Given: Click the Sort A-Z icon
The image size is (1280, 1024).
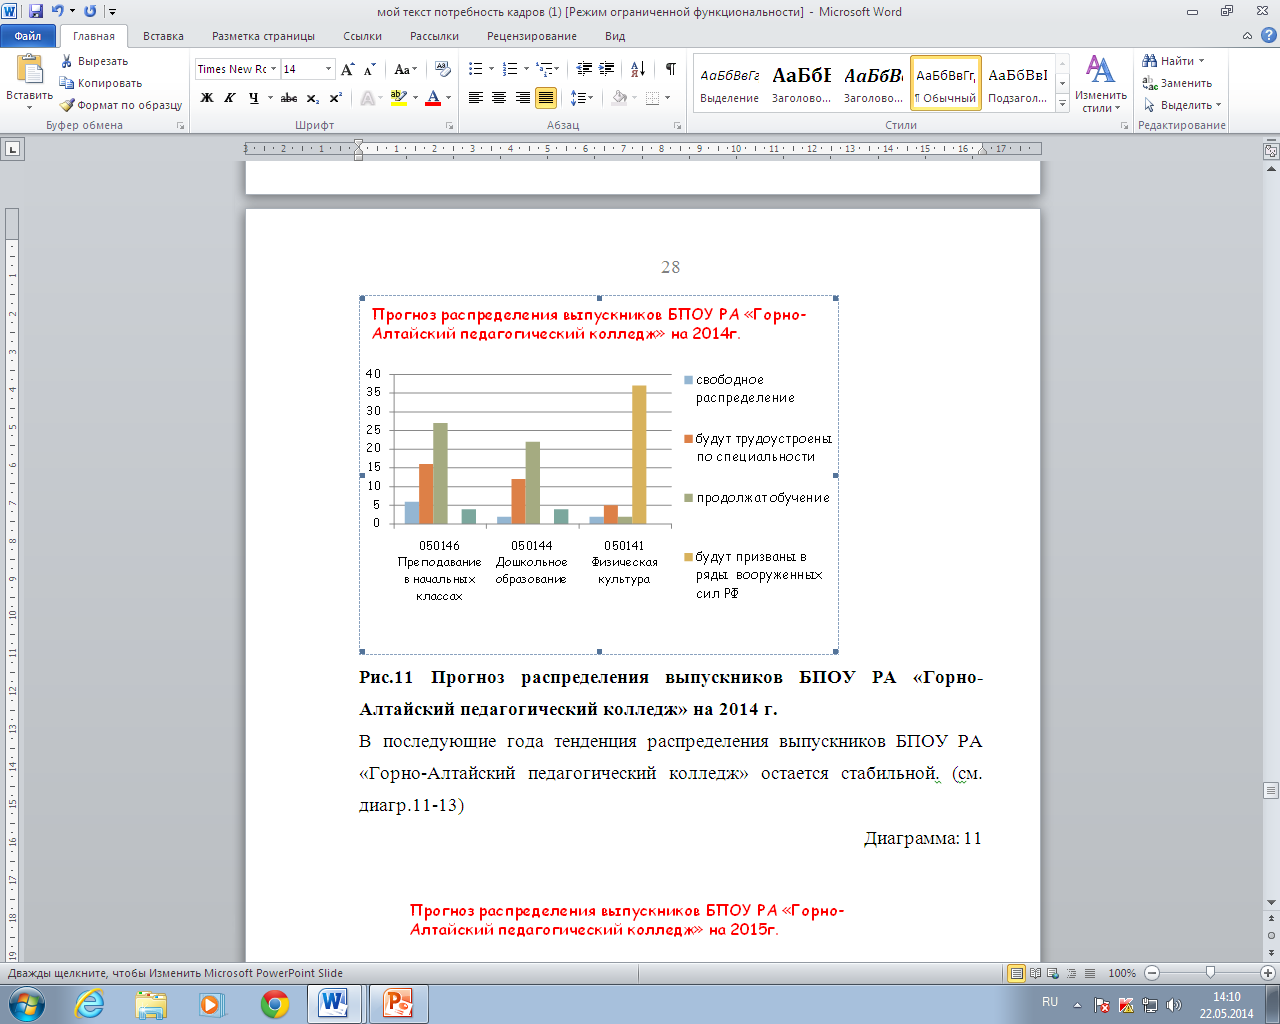Looking at the screenshot, I should [x=637, y=69].
